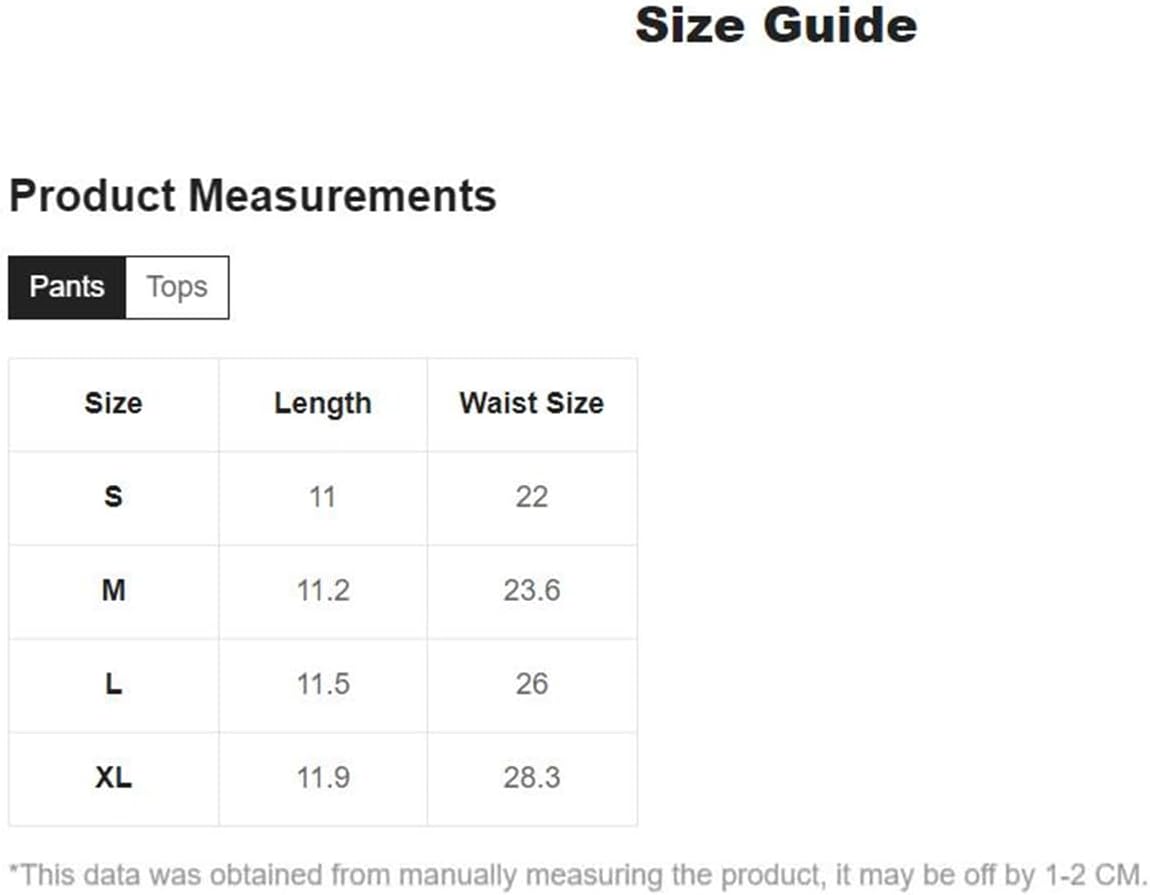Select the M size row label
This screenshot has width=1150, height=895.
point(113,590)
